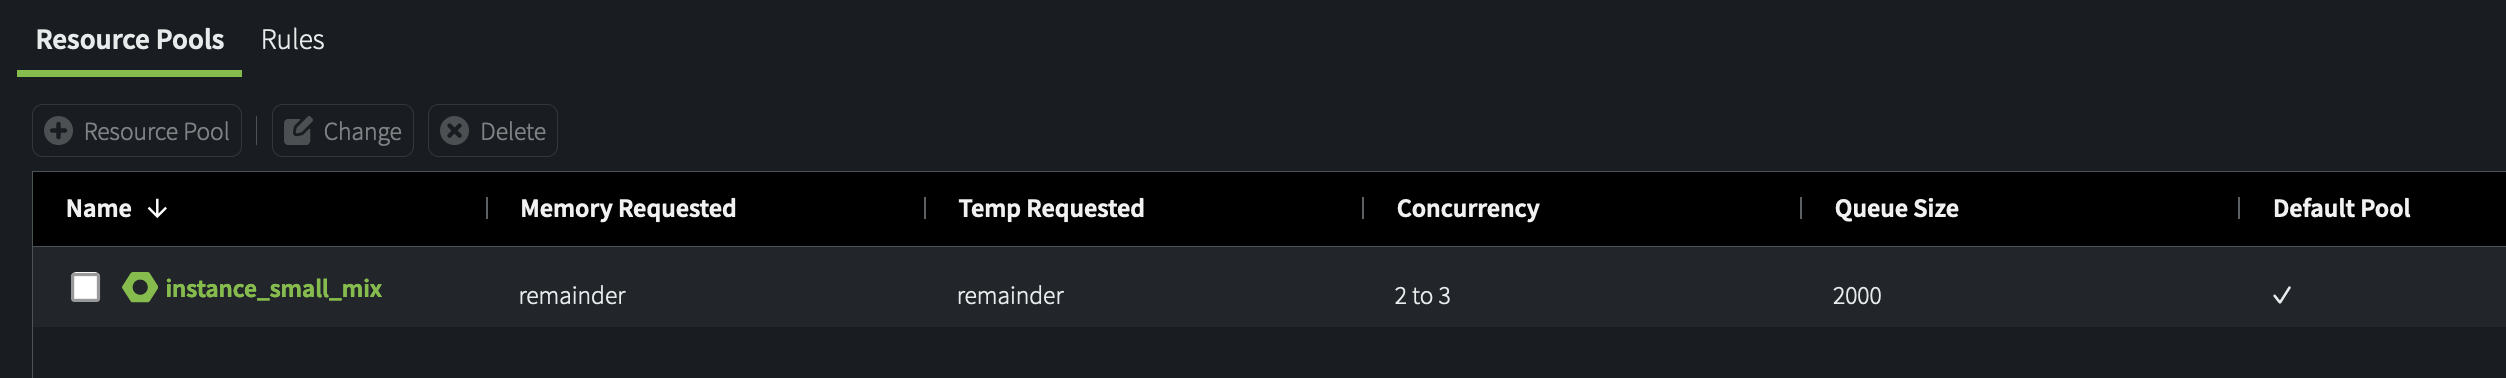Click the 2 to 3 concurrency cell

[1422, 295]
